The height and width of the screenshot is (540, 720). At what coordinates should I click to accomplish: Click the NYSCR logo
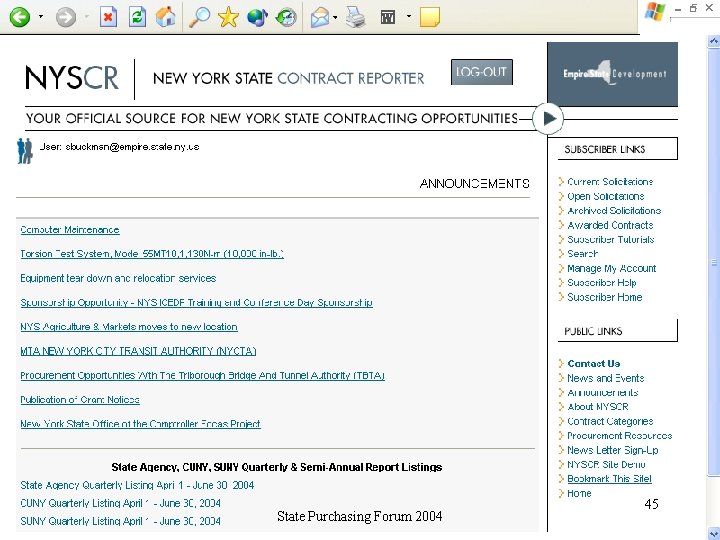[x=72, y=78]
